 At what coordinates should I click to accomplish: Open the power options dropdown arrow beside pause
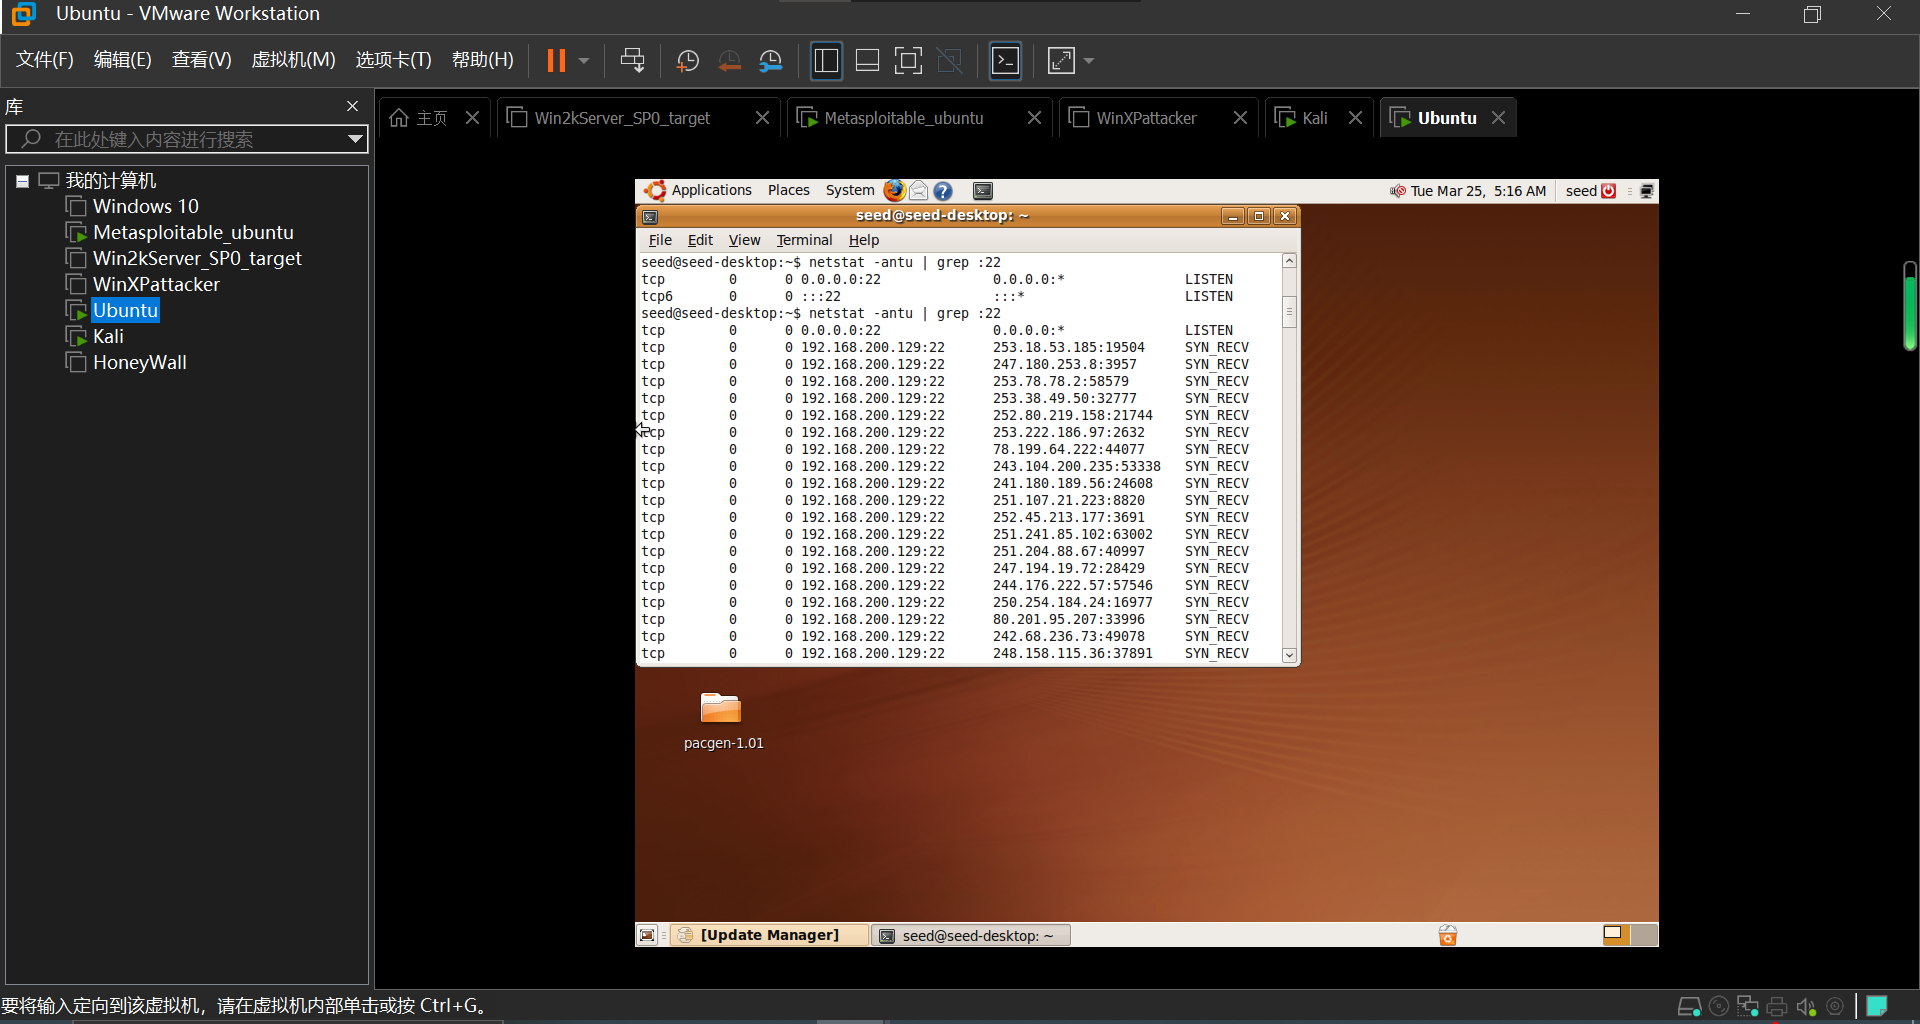point(584,61)
